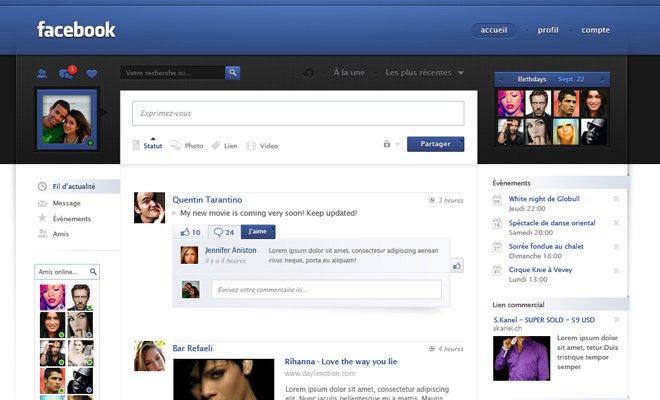
Task: Open profil in top navigation
Action: (x=548, y=30)
